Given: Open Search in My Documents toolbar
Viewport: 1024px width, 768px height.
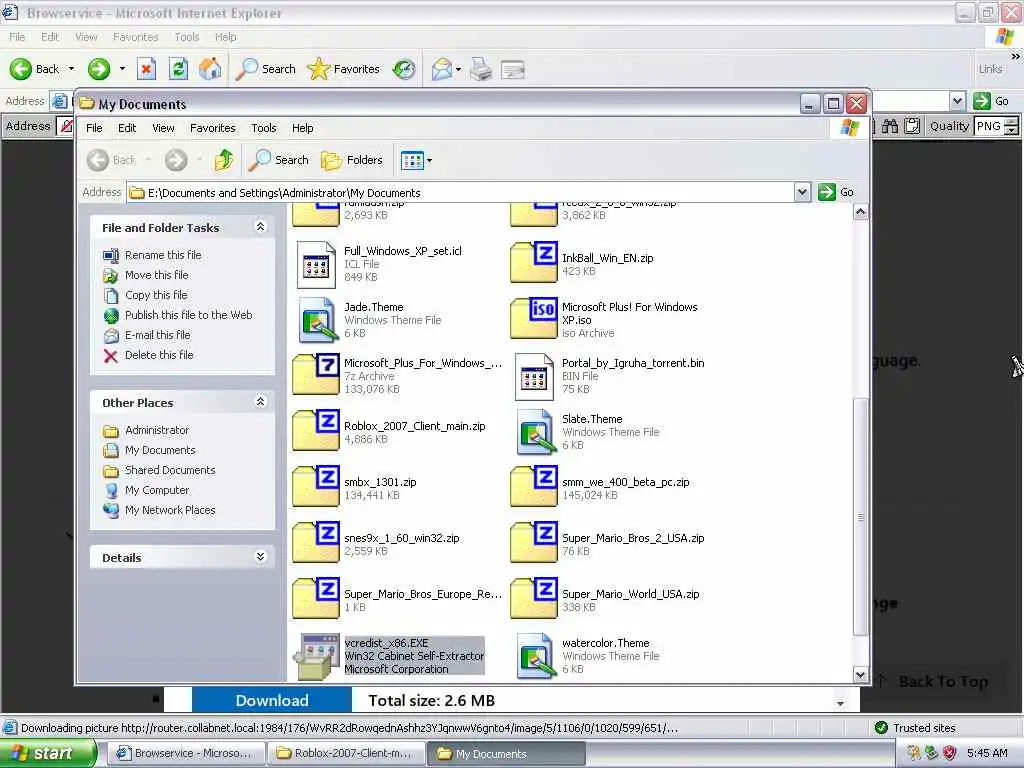Looking at the screenshot, I should point(279,160).
